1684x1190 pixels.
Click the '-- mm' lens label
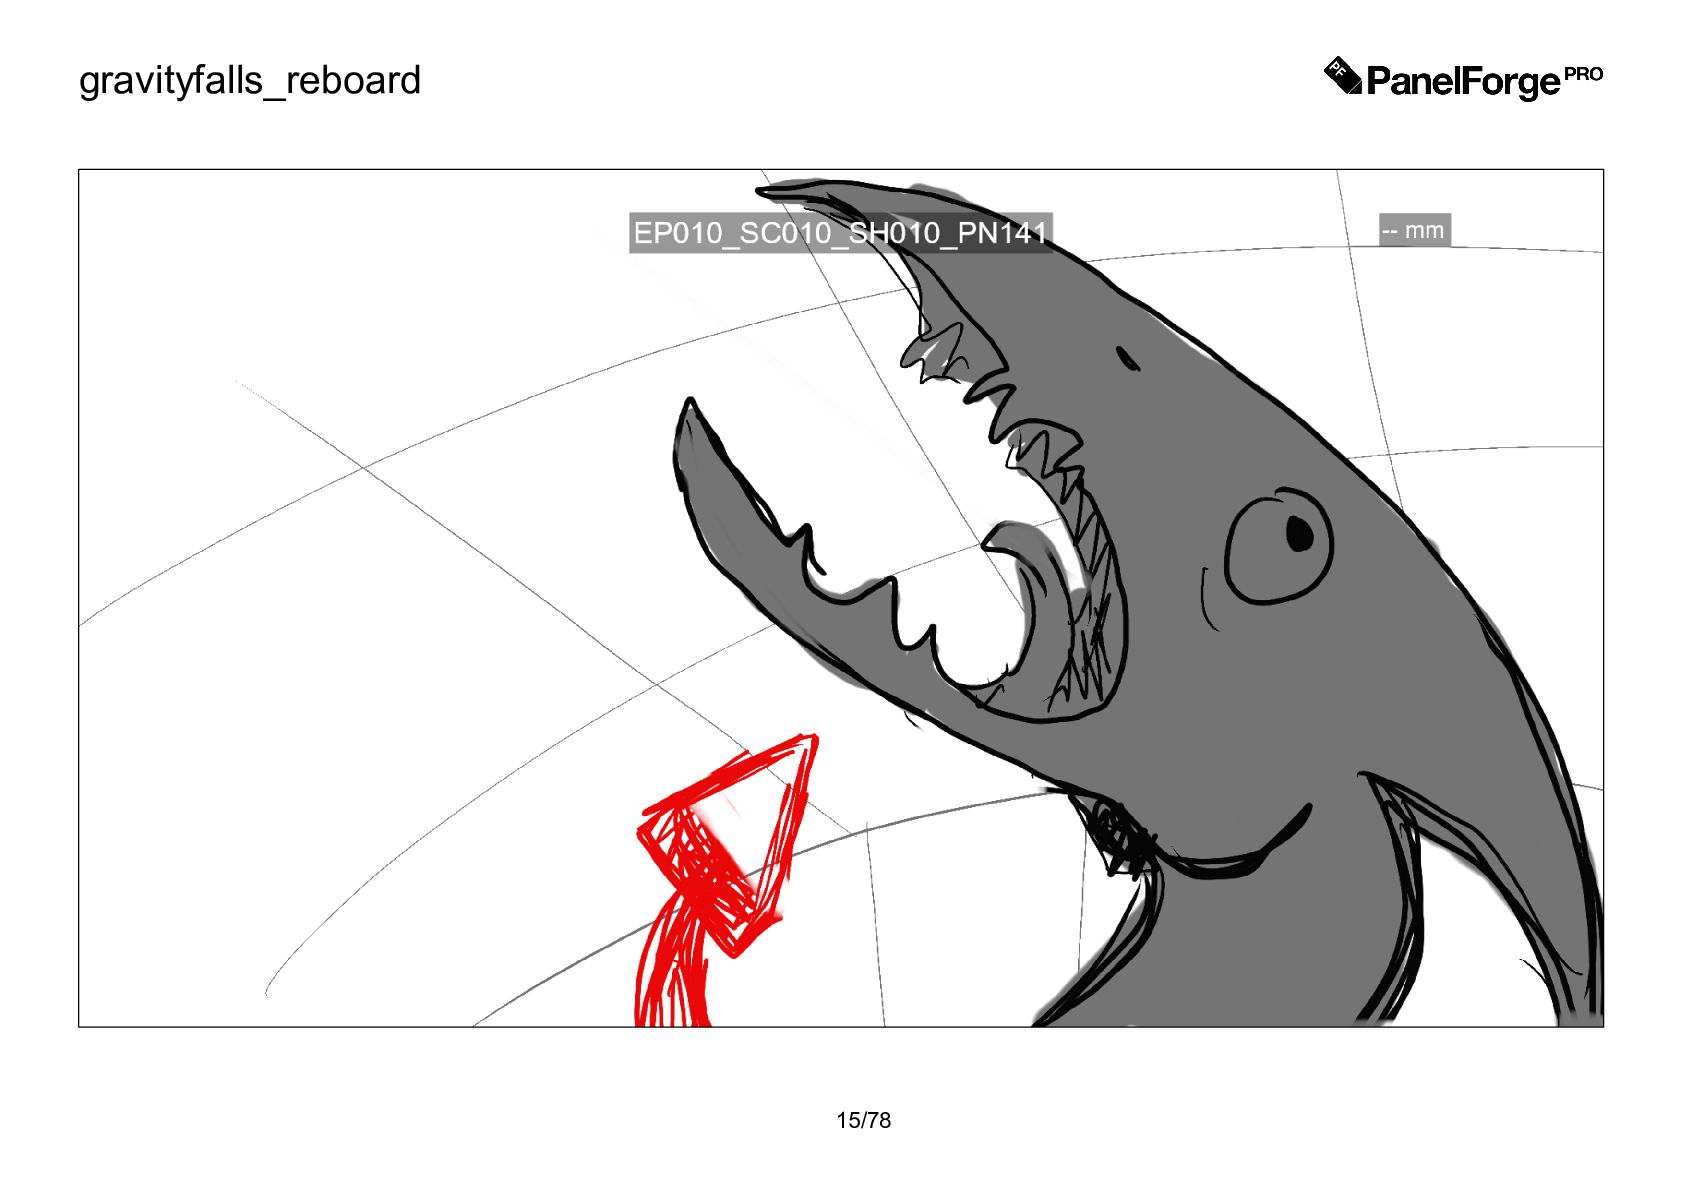point(1414,231)
